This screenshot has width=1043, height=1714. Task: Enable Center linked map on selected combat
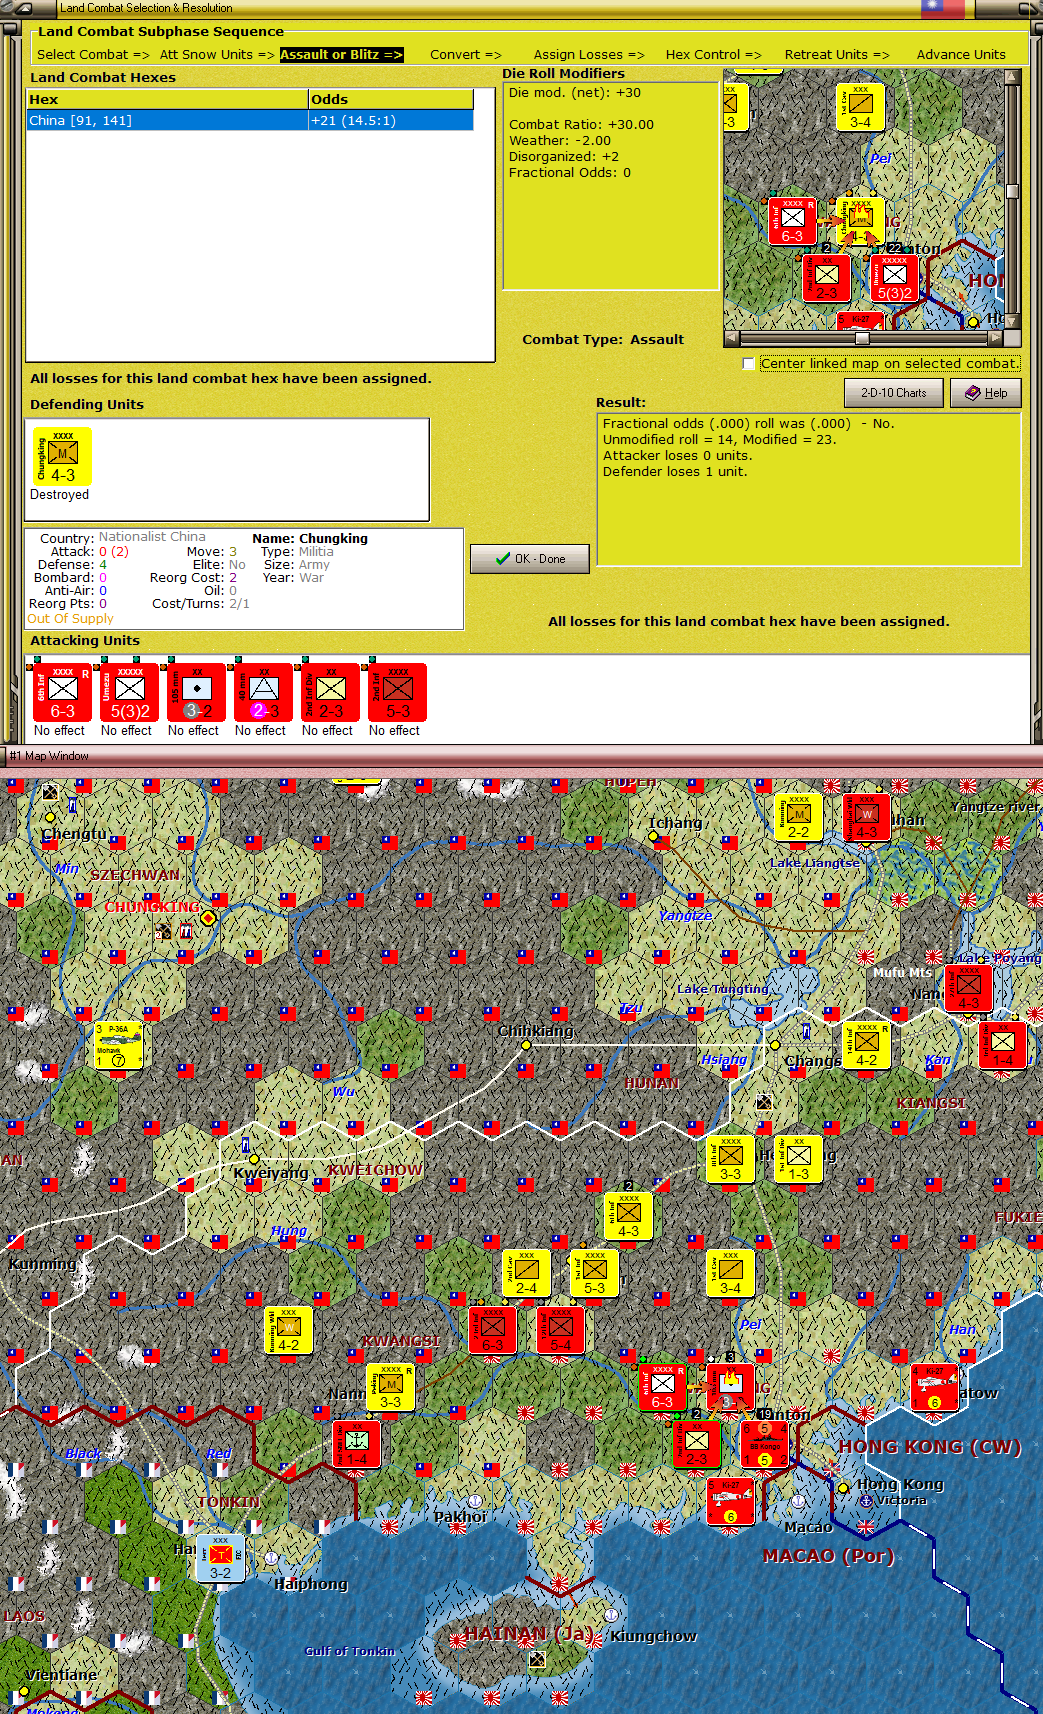tap(749, 364)
